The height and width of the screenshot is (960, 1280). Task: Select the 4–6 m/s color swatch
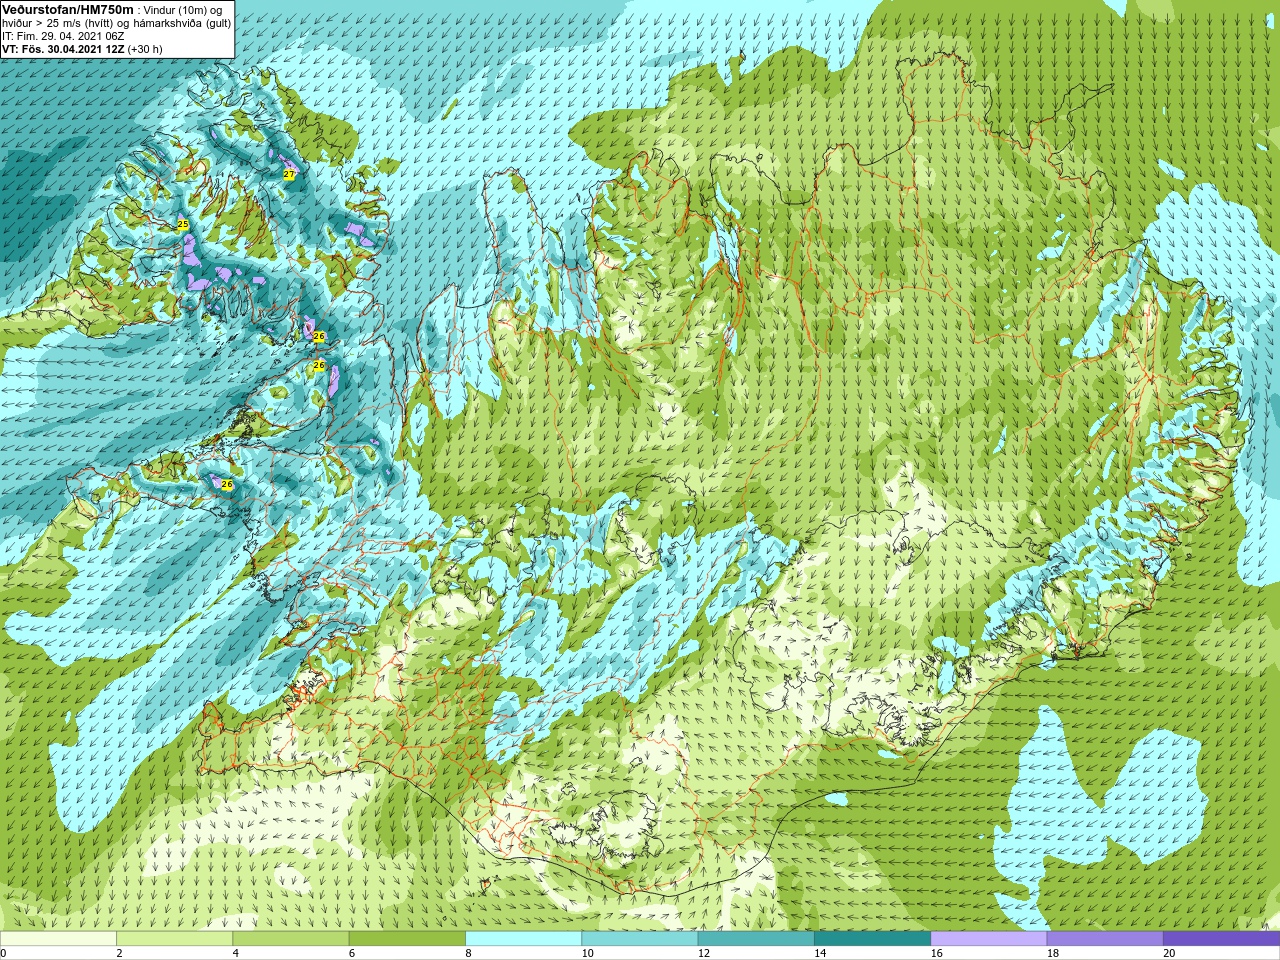290,939
